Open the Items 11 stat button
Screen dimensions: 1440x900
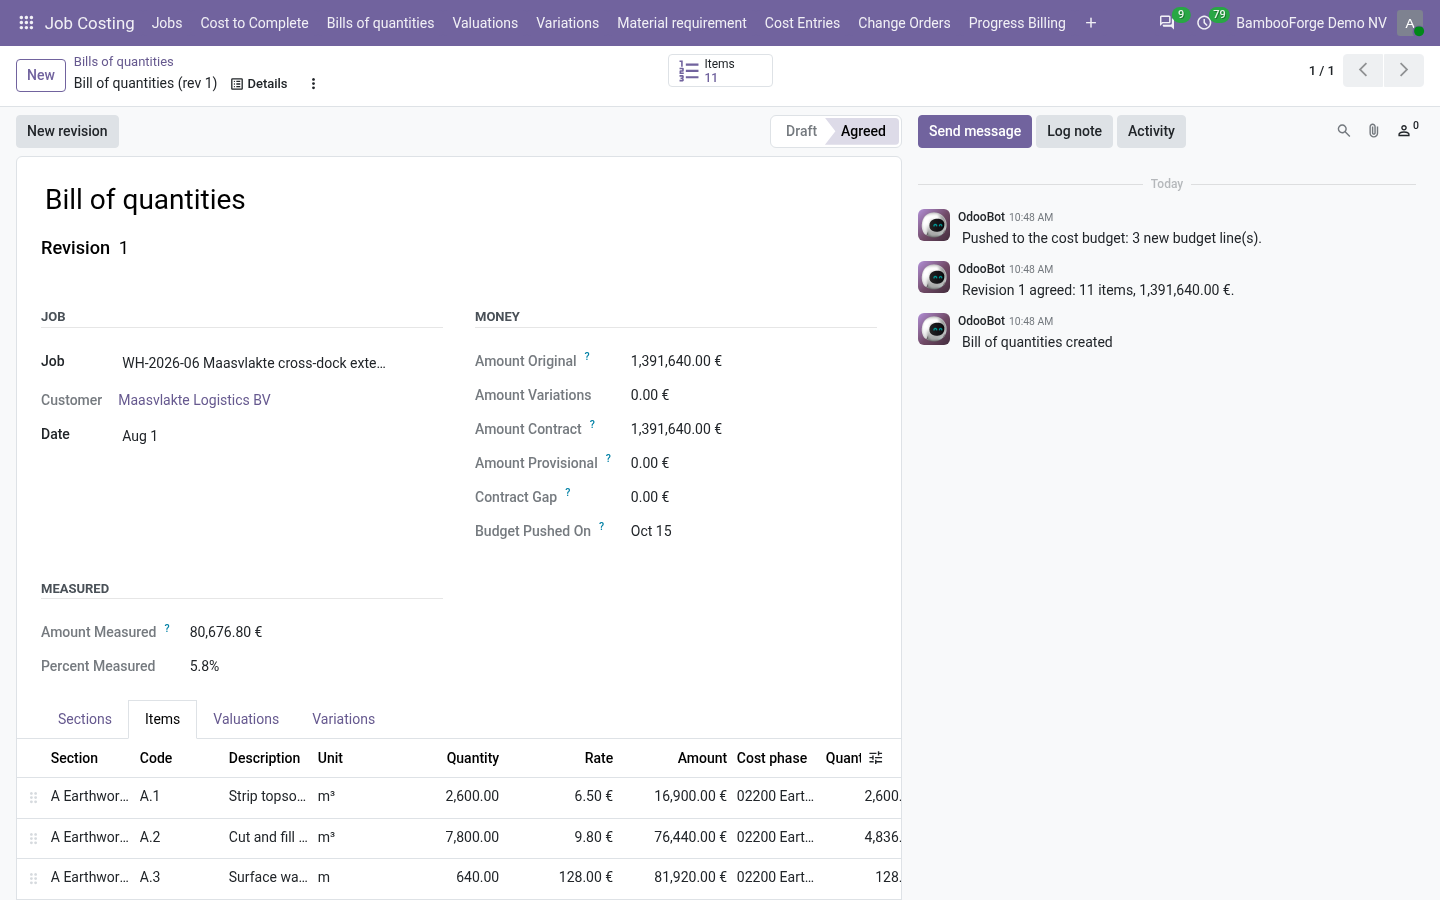coord(720,70)
